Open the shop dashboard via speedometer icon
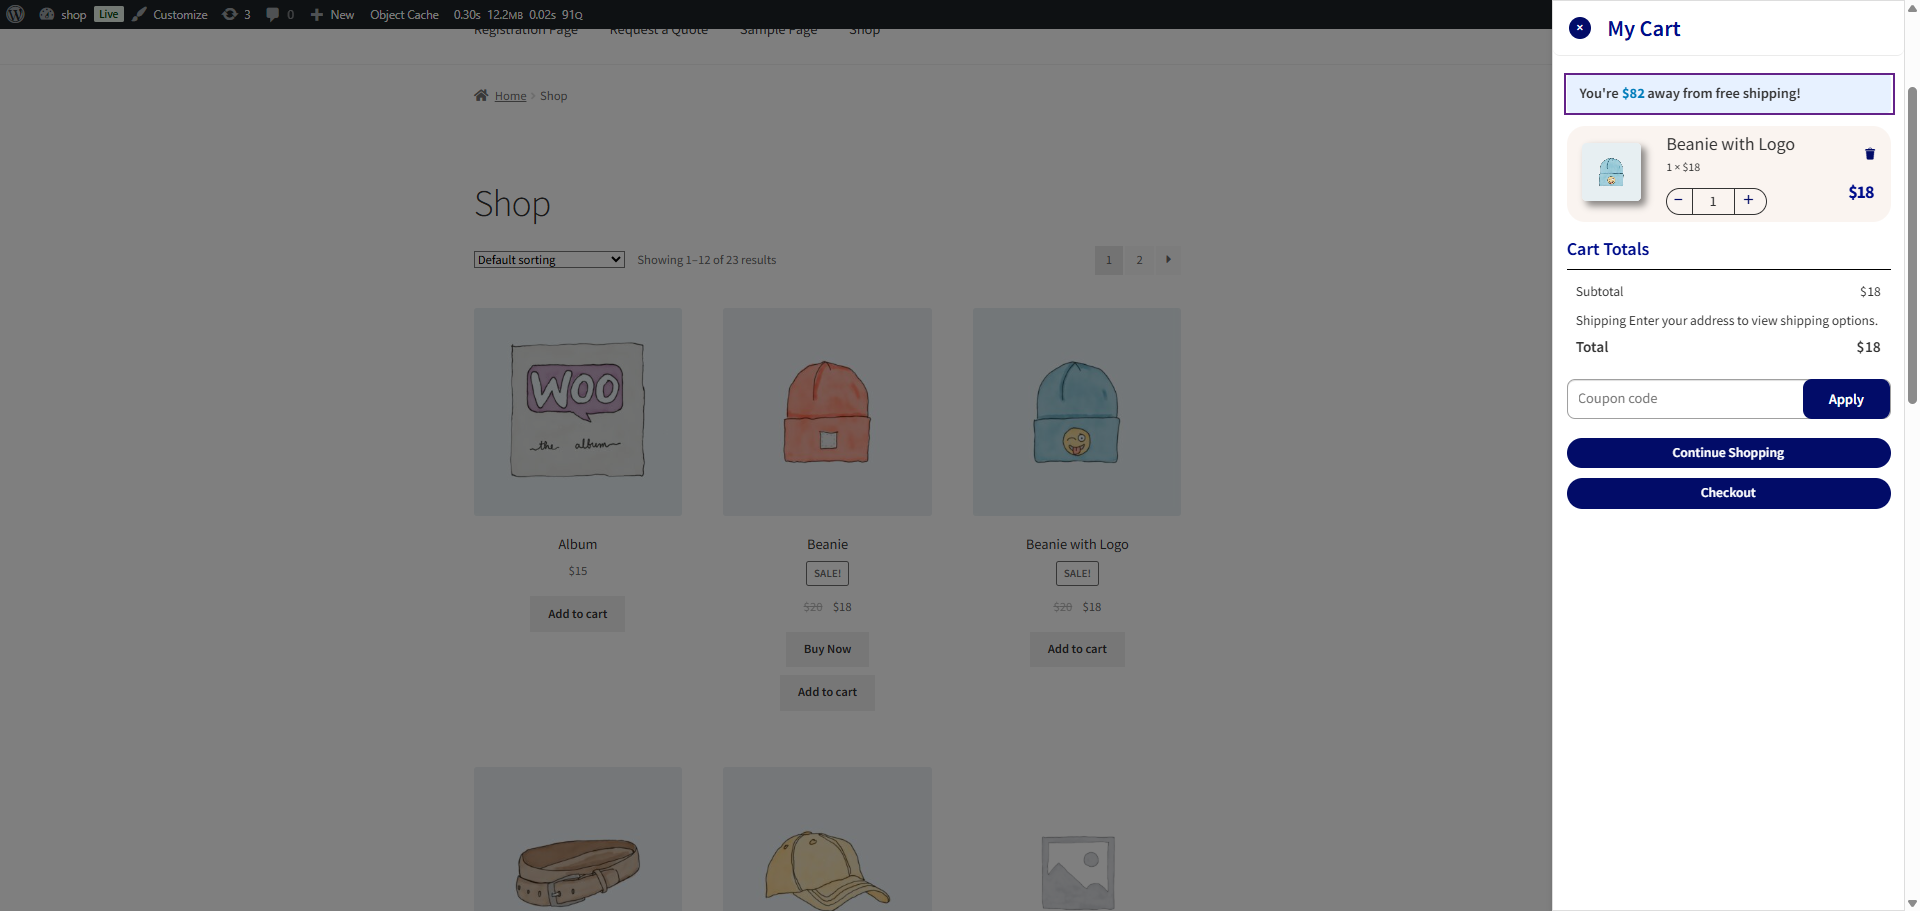 click(x=47, y=14)
